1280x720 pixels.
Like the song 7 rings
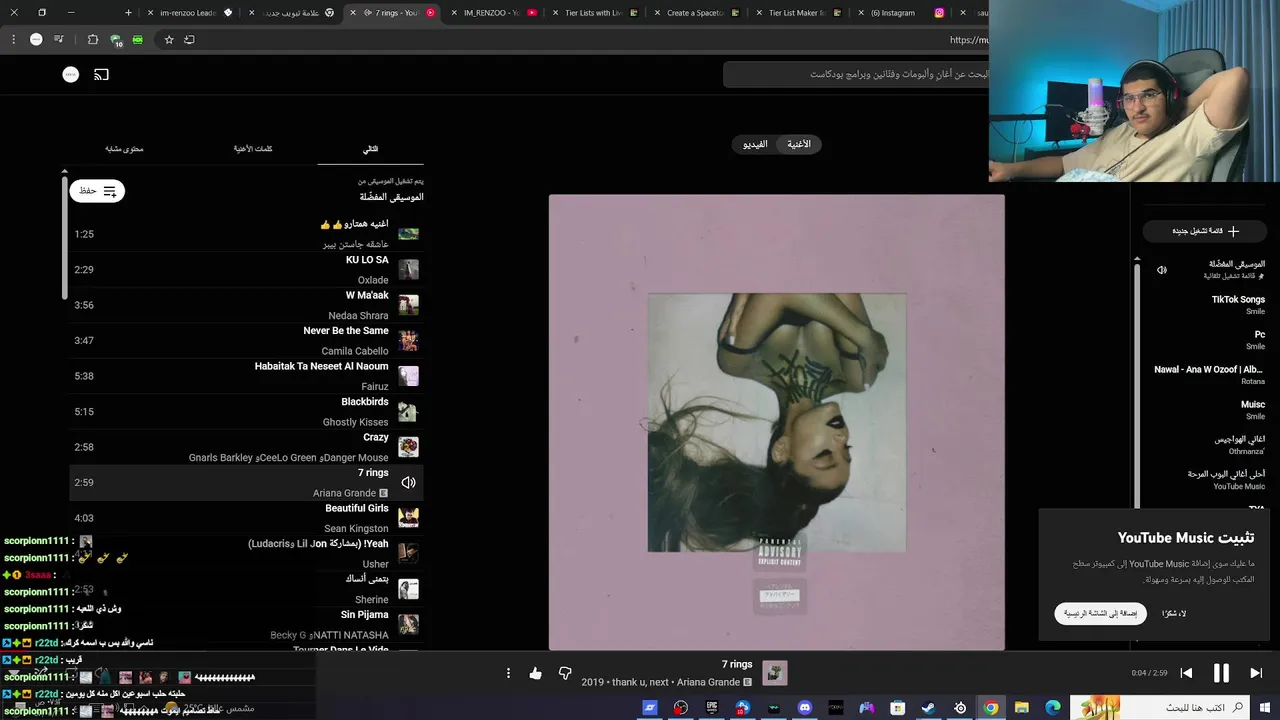coord(535,673)
